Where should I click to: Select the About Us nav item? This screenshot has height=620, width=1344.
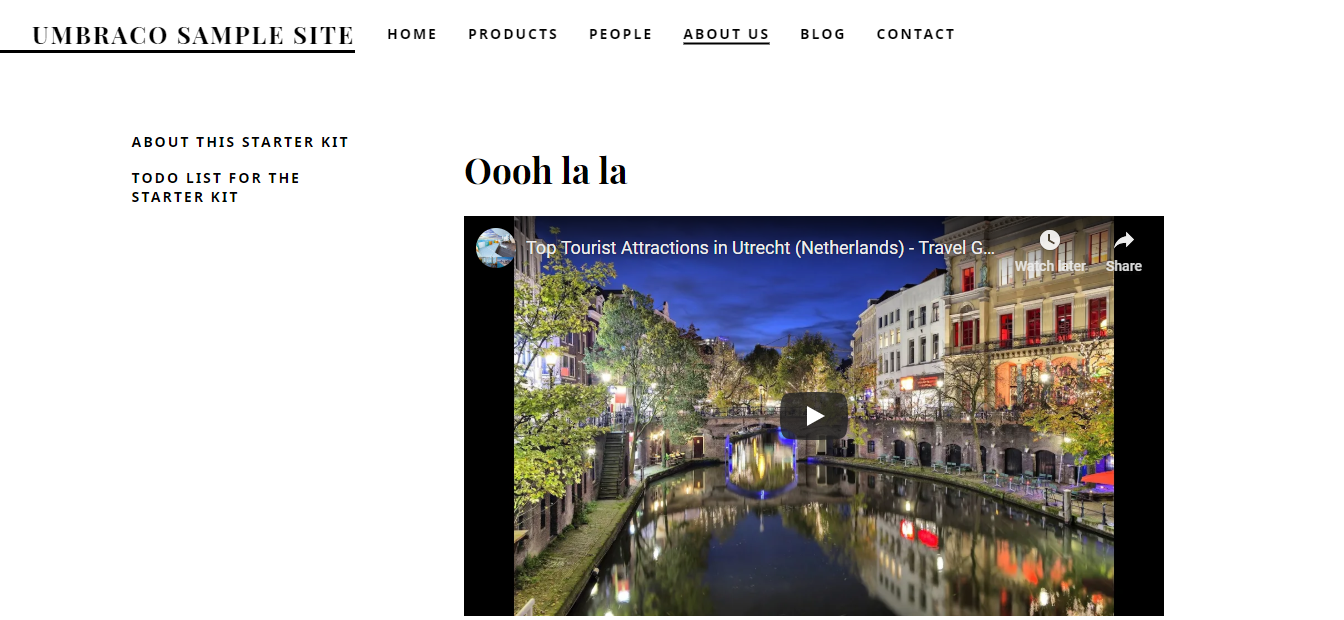click(x=726, y=34)
